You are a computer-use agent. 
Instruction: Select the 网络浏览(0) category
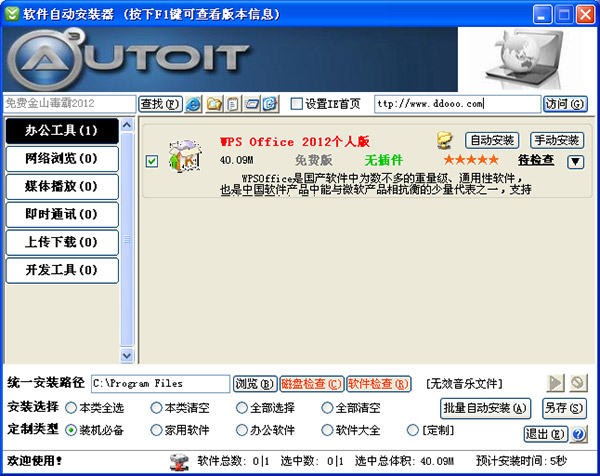[x=62, y=158]
